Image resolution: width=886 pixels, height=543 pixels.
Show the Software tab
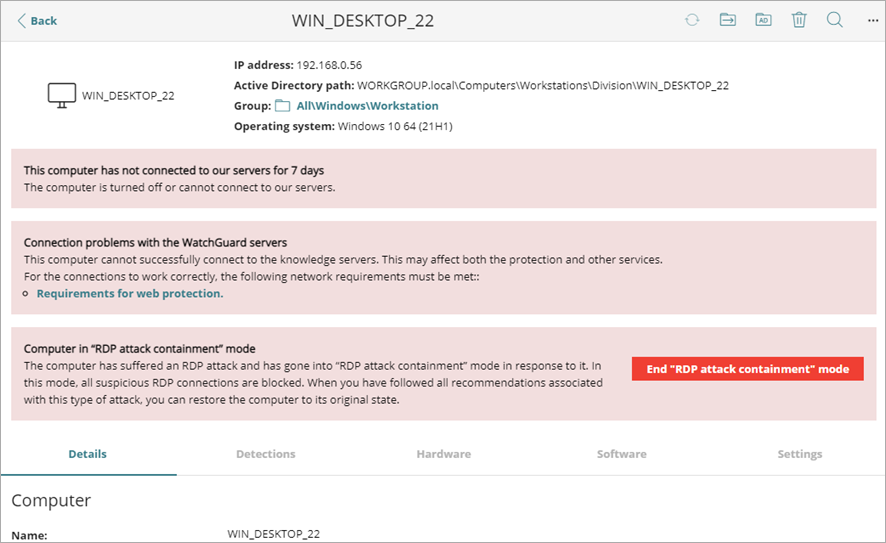coord(621,454)
